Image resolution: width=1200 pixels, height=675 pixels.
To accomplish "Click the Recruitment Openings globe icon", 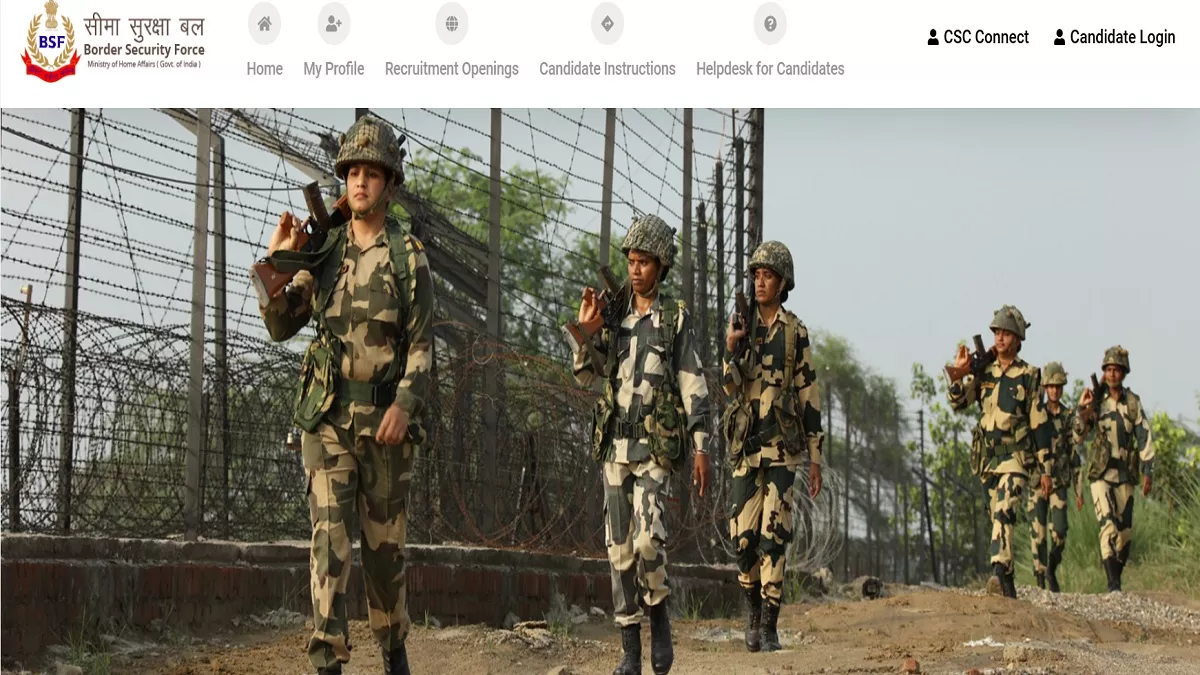I will point(452,24).
